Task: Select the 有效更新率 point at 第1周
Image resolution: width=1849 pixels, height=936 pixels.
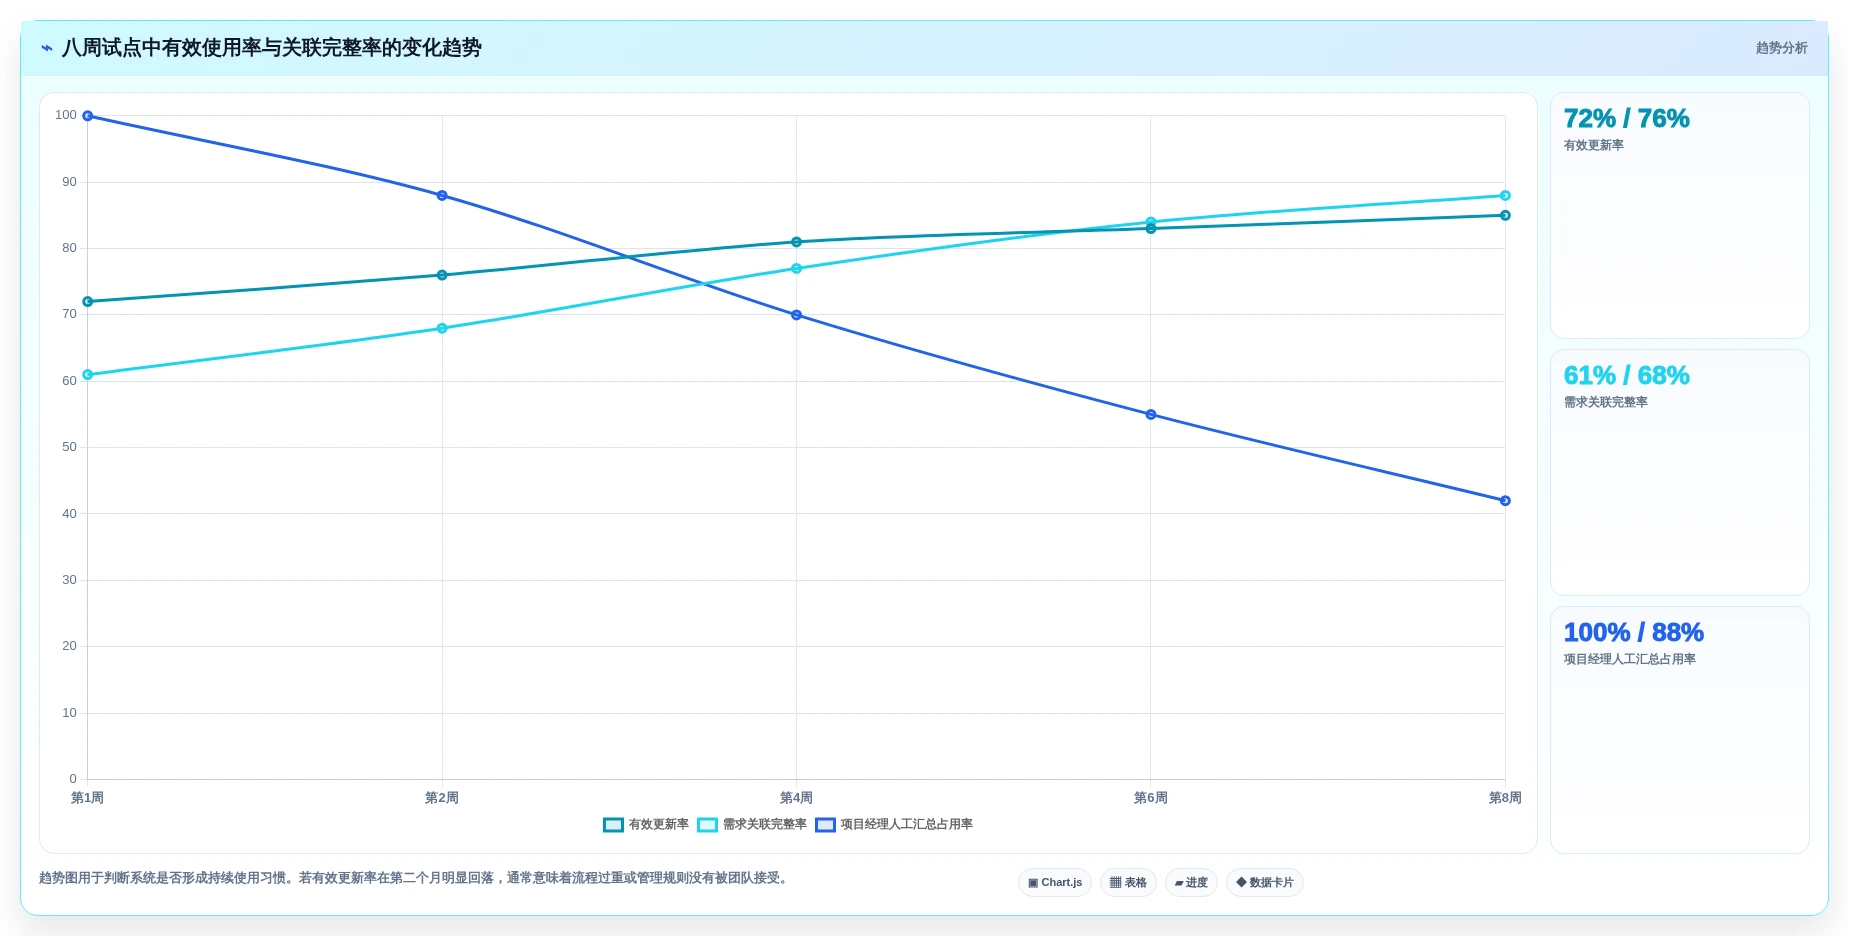Action: (x=88, y=302)
